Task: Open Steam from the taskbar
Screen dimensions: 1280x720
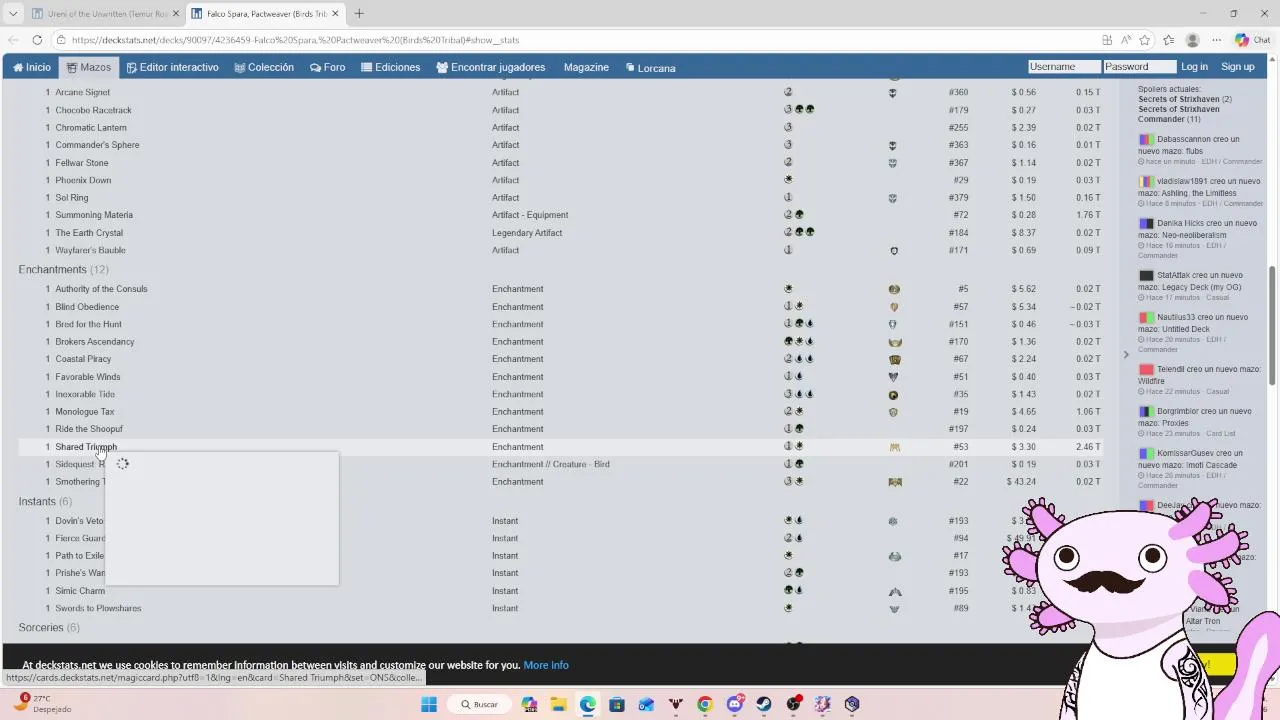Action: pos(764,704)
